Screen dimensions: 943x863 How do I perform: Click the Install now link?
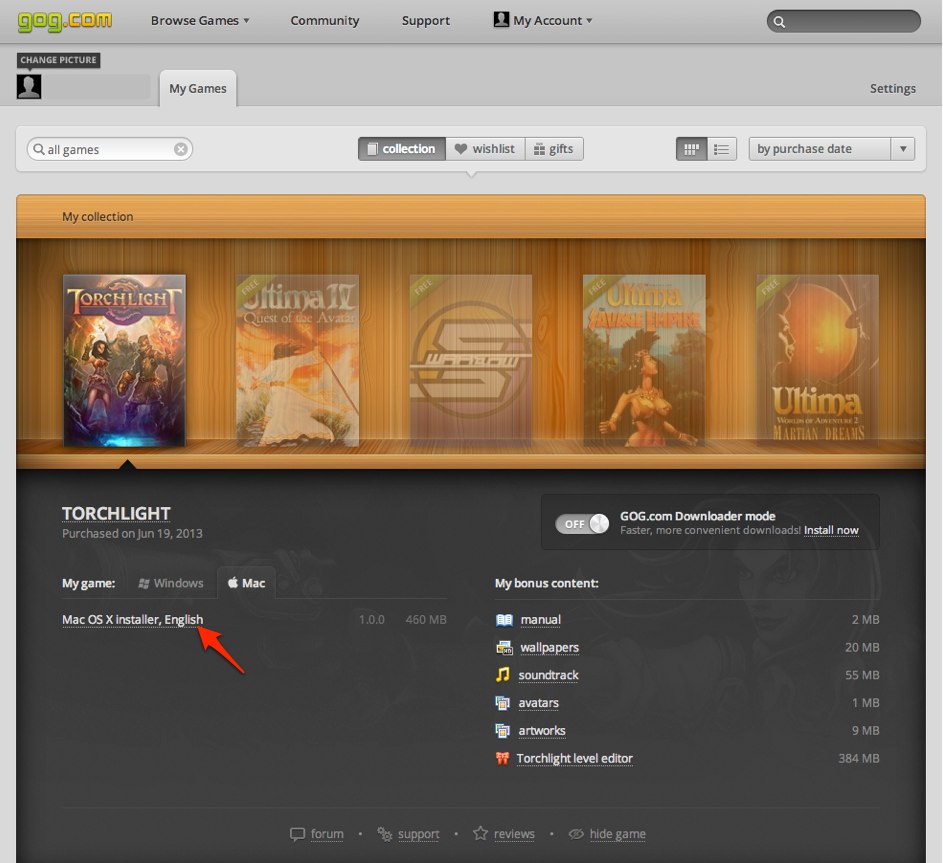click(831, 530)
